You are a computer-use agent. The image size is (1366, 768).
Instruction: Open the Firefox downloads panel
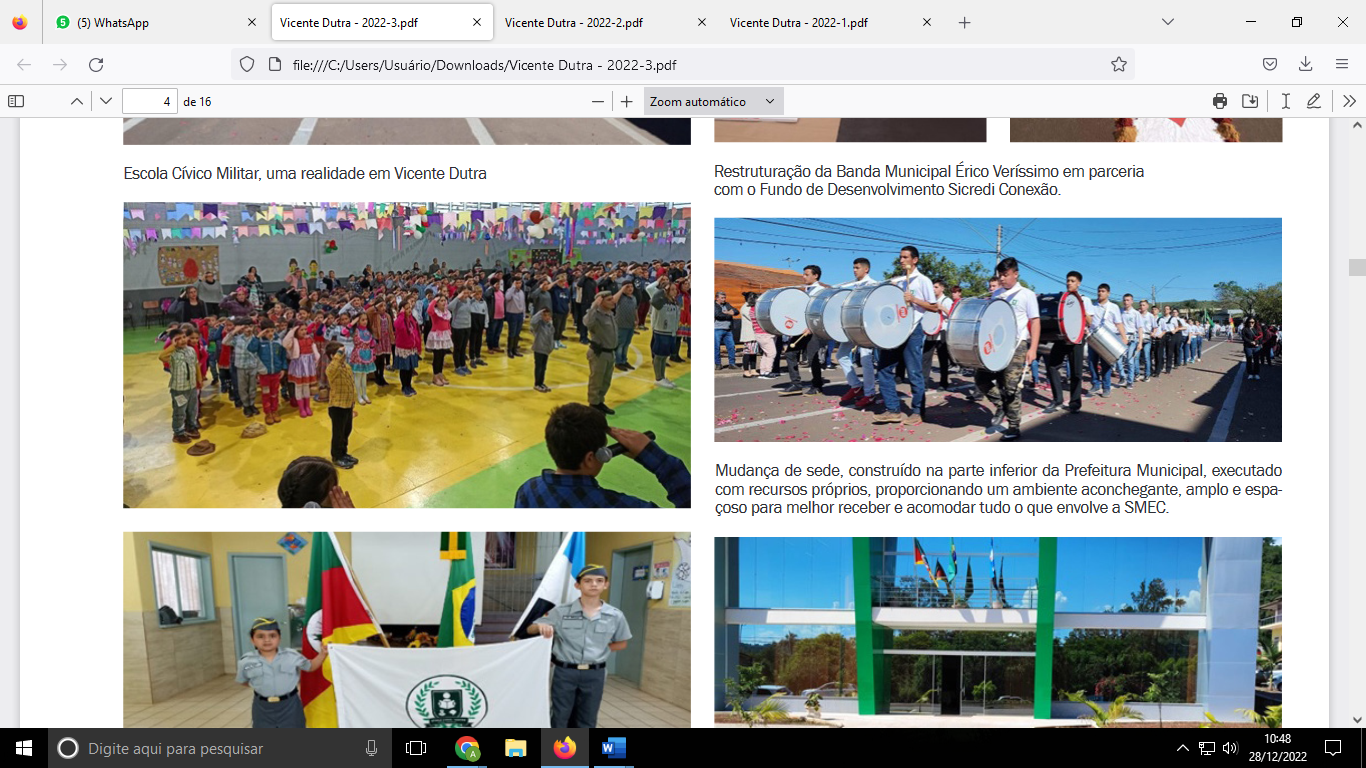tap(1305, 64)
